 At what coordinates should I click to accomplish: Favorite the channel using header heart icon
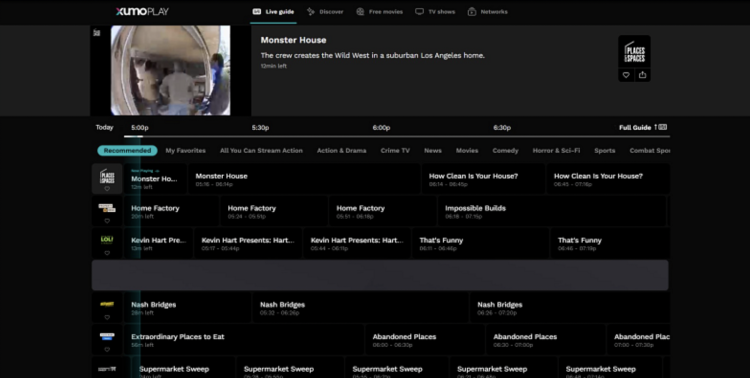626,75
